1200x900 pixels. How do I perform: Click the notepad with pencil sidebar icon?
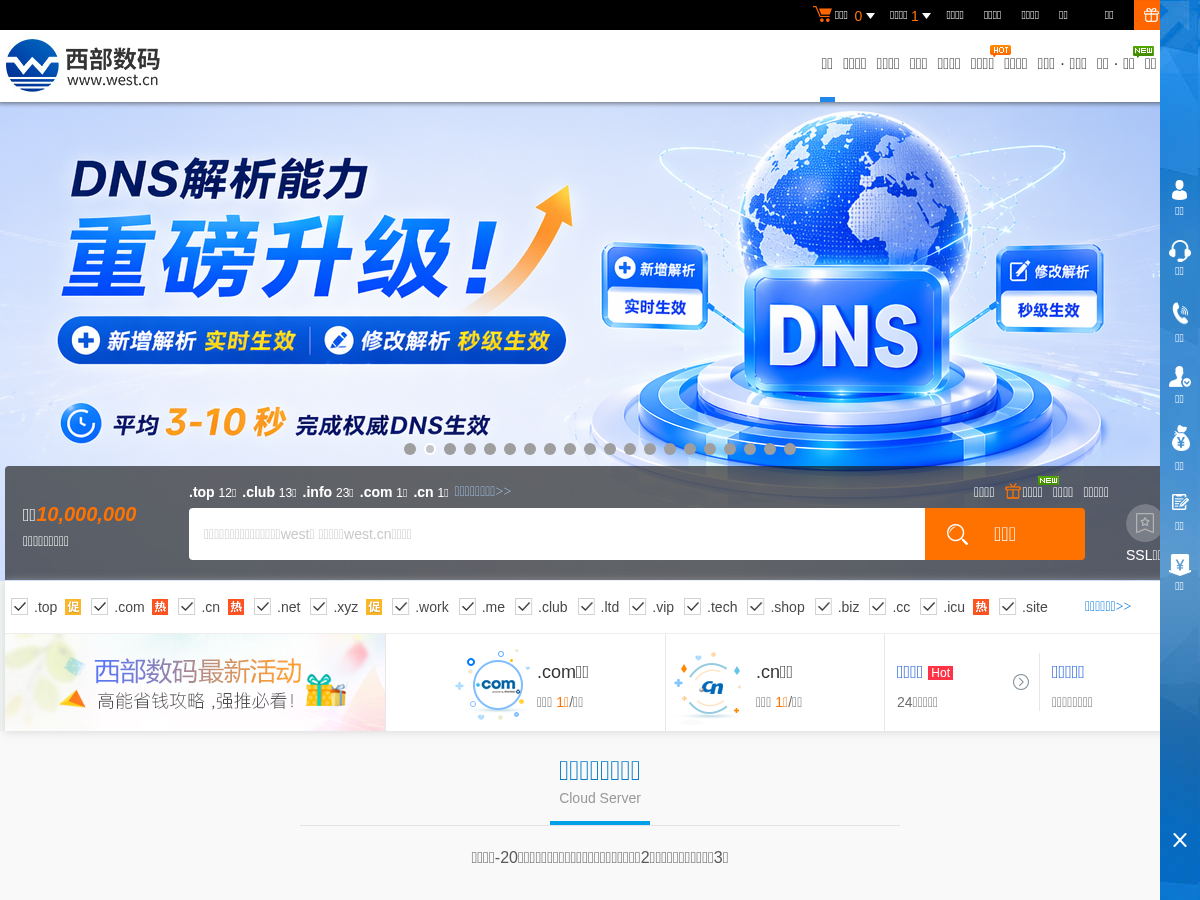coord(1179,502)
